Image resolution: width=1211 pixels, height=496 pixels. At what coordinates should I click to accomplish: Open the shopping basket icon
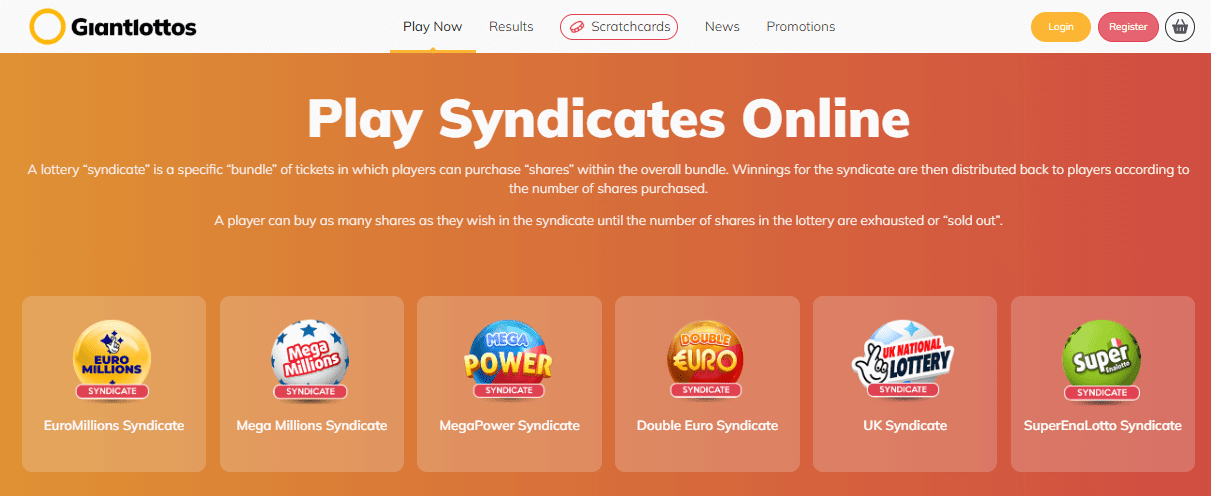tap(1180, 27)
